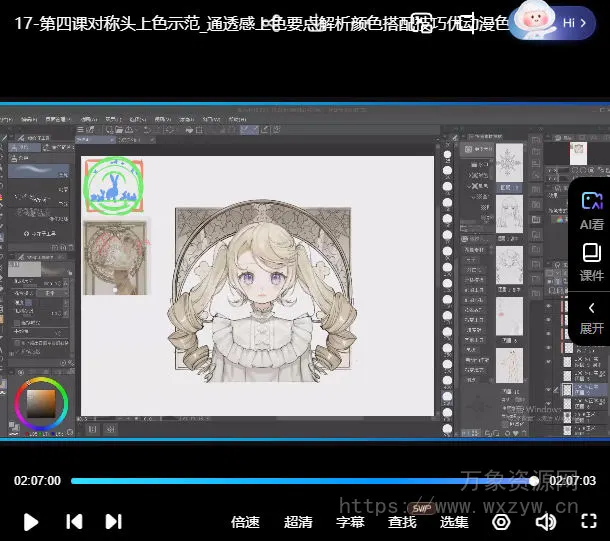Image resolution: width=610 pixels, height=541 pixels.
Task: Open the player settings circle icon
Action: pyautogui.click(x=501, y=522)
